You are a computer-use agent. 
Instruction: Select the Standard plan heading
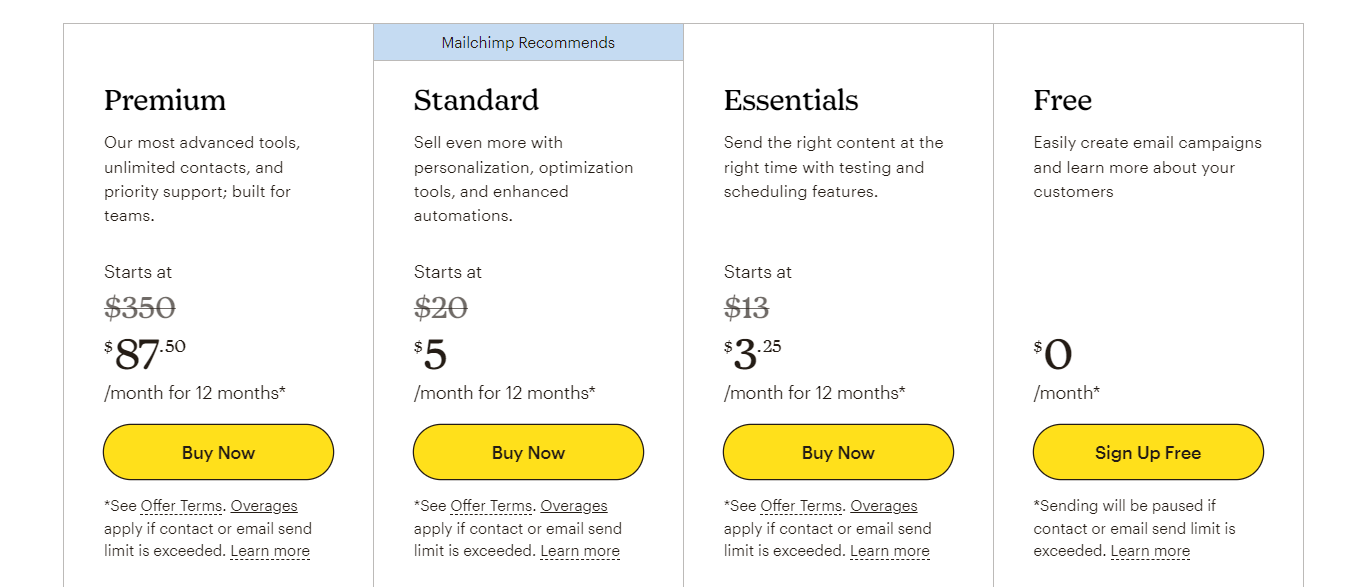(476, 100)
